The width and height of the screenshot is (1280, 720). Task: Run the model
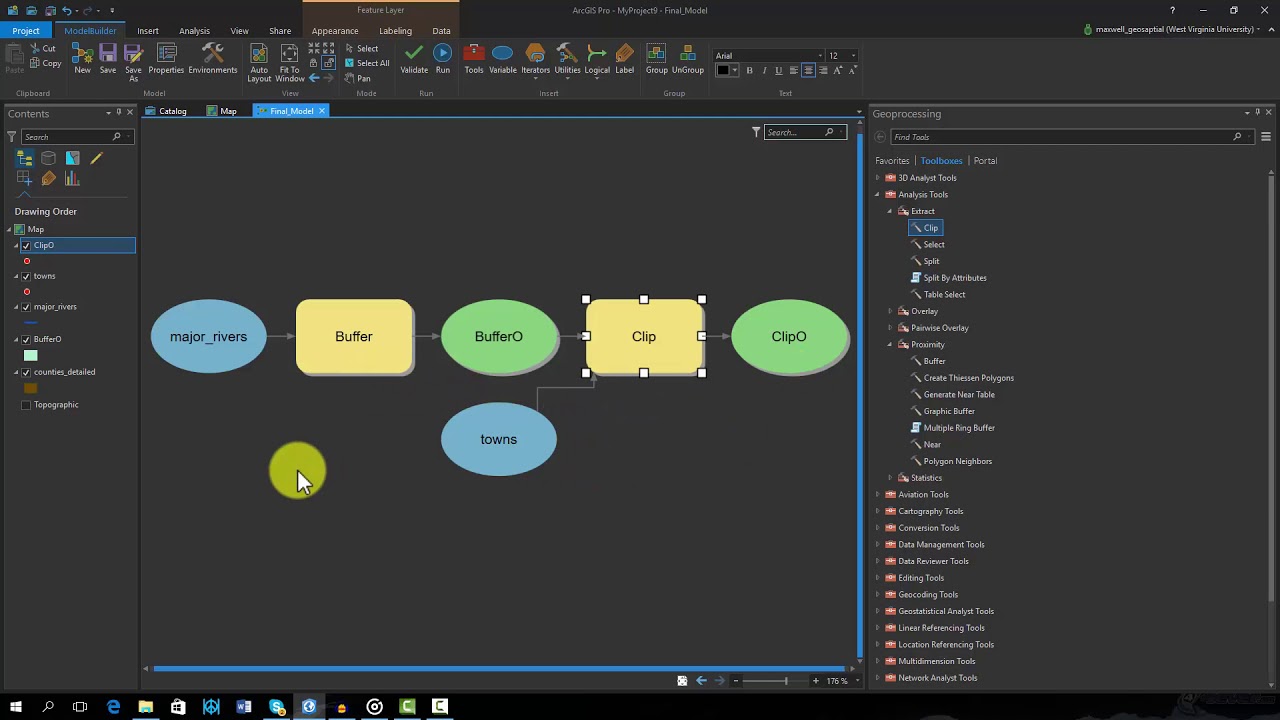[x=443, y=59]
